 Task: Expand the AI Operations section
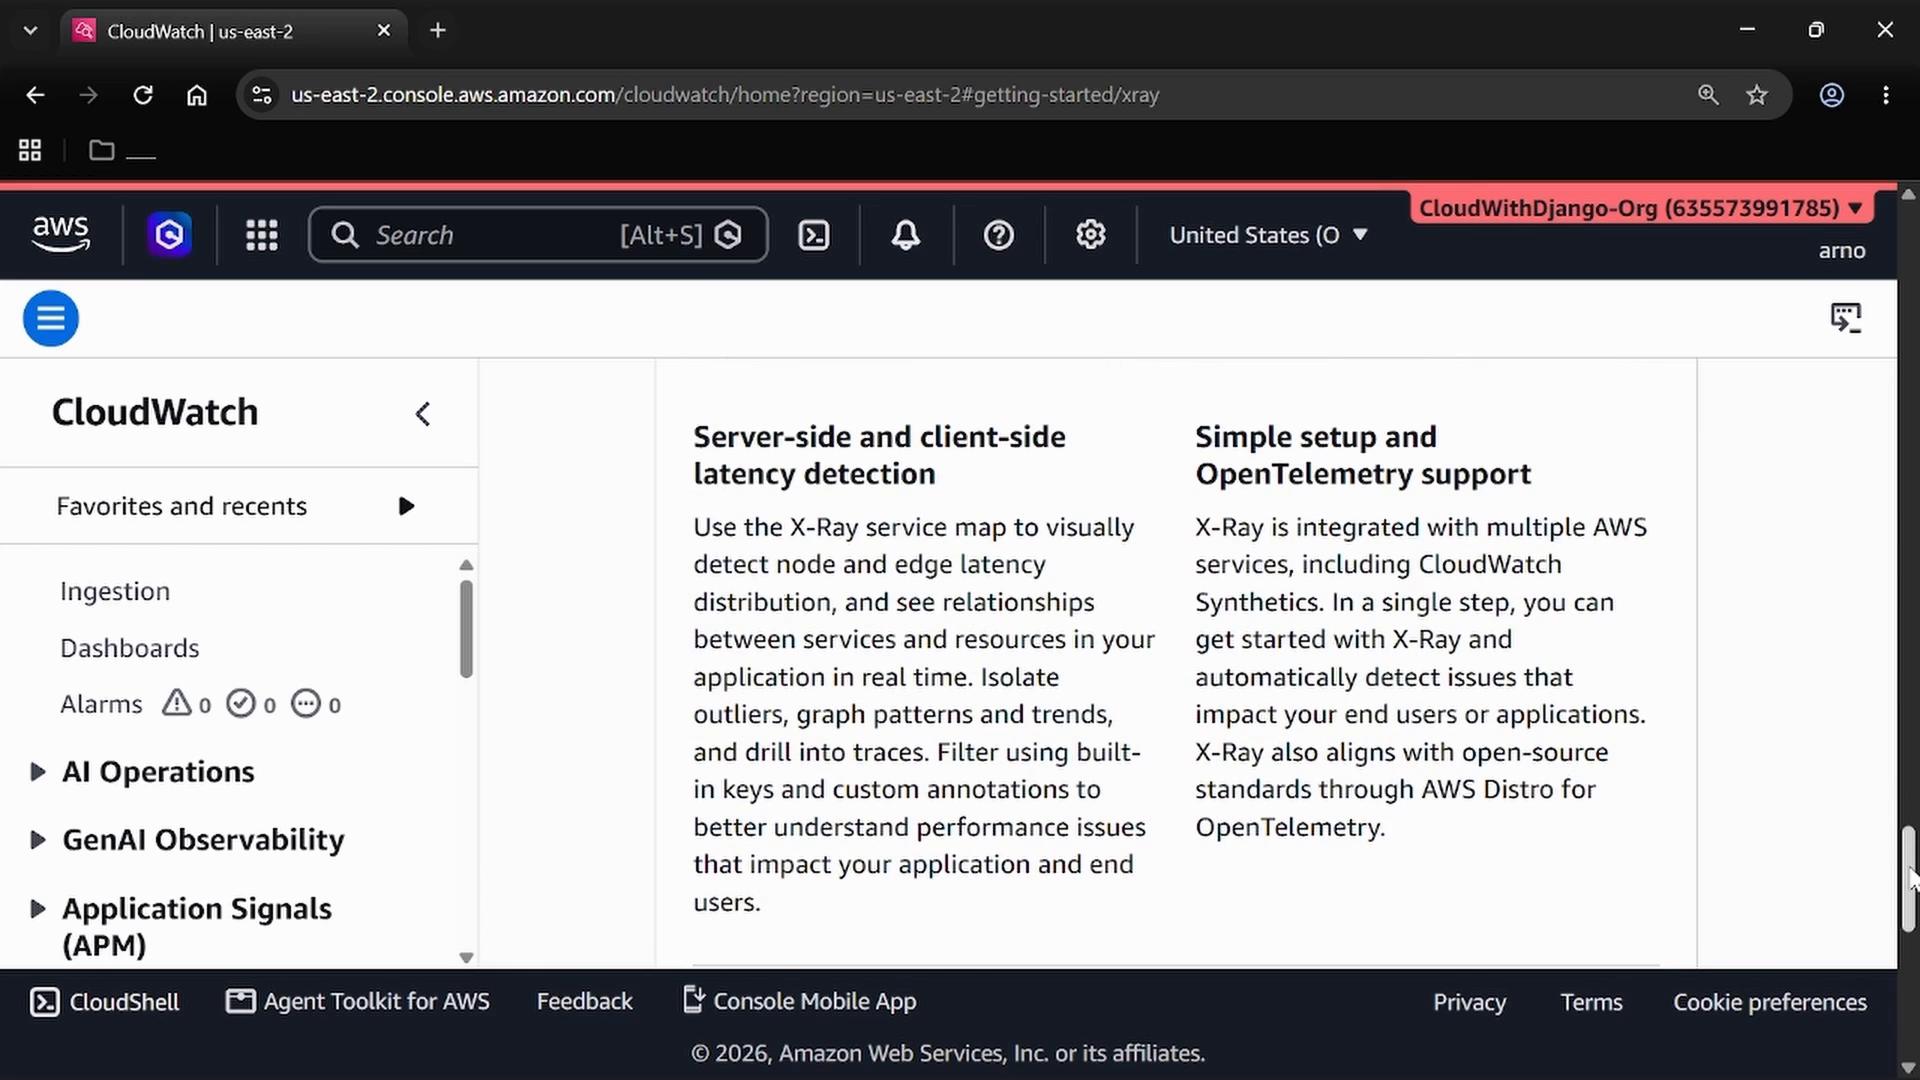pyautogui.click(x=38, y=772)
